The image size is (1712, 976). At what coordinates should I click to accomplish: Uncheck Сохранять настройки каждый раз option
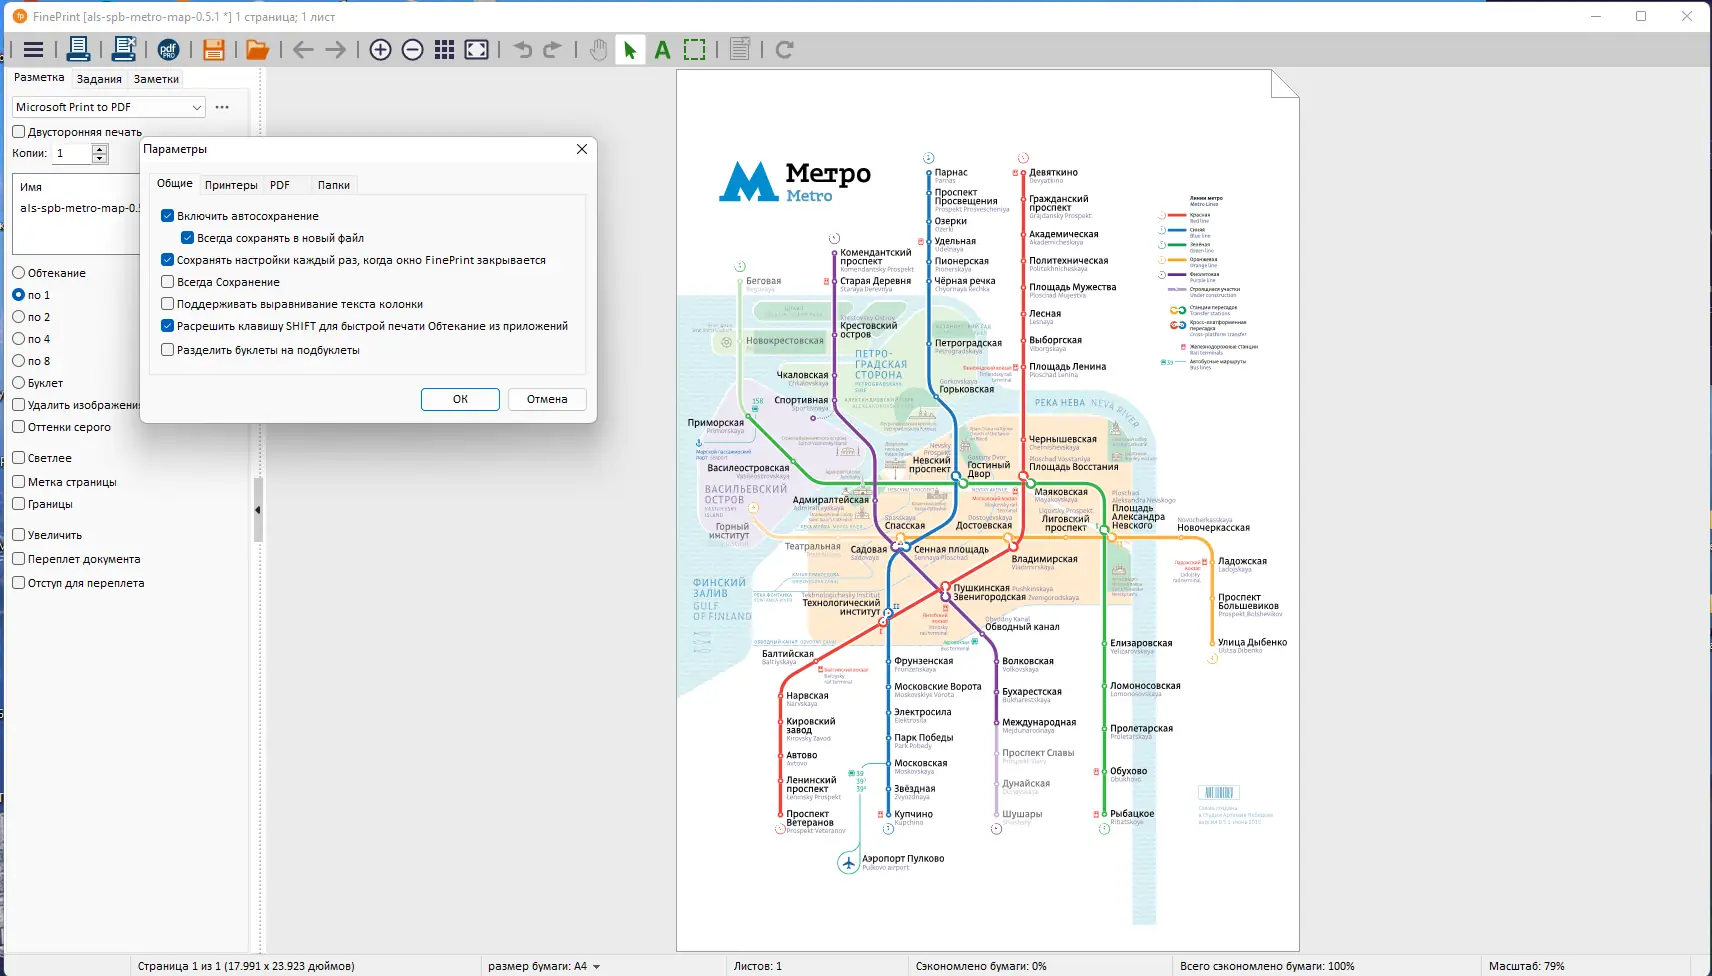pos(168,260)
